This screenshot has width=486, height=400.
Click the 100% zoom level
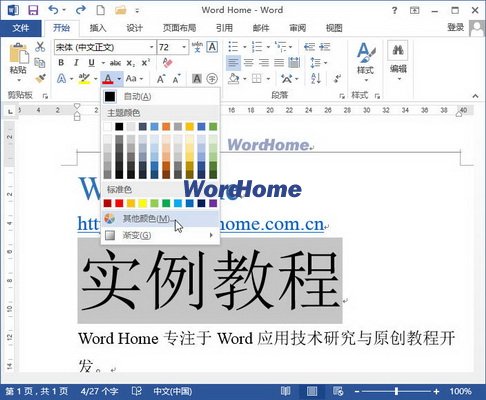[x=460, y=391]
